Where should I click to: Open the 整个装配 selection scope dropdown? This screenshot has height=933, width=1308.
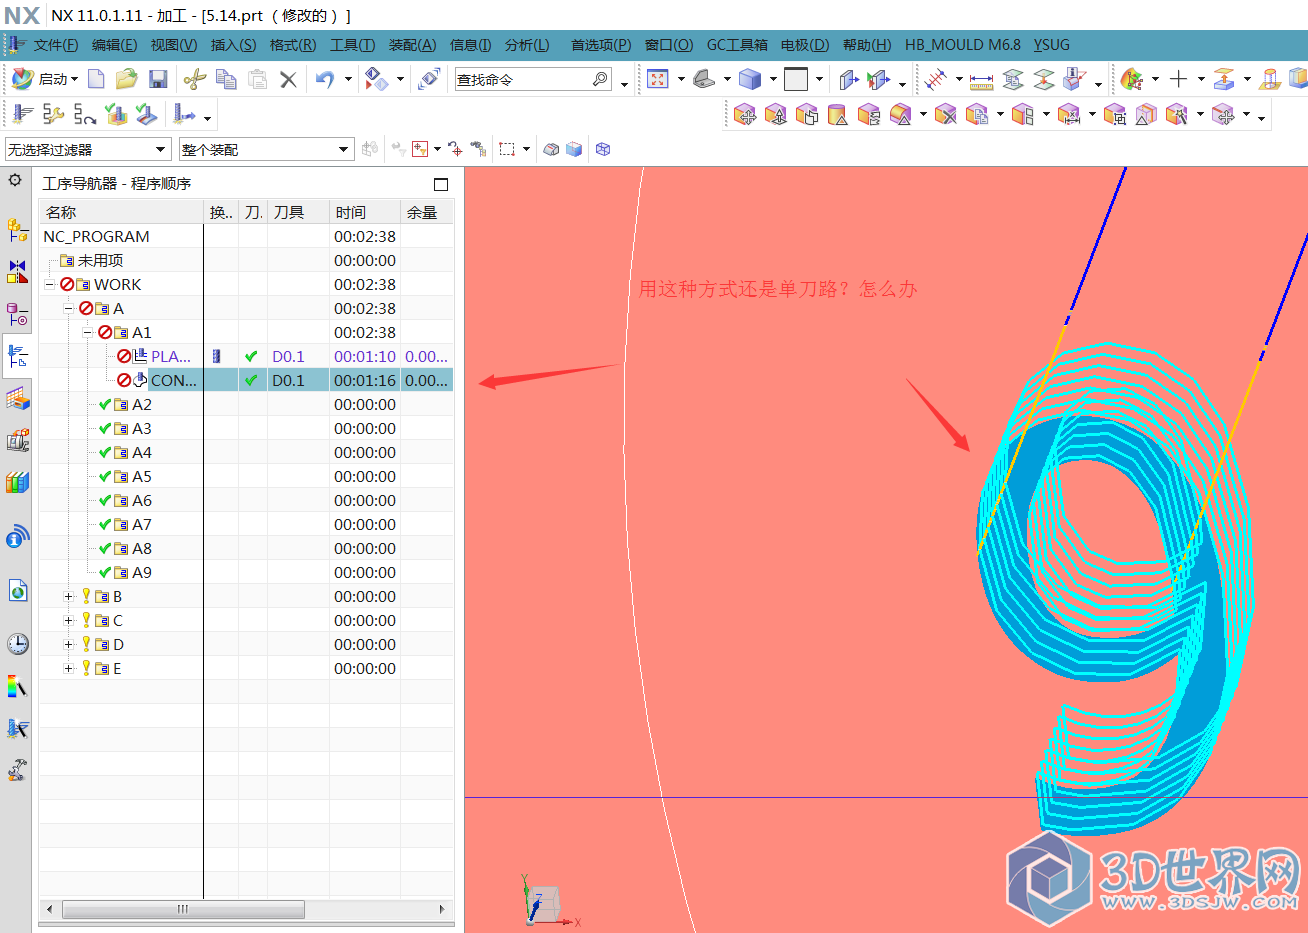tap(266, 149)
